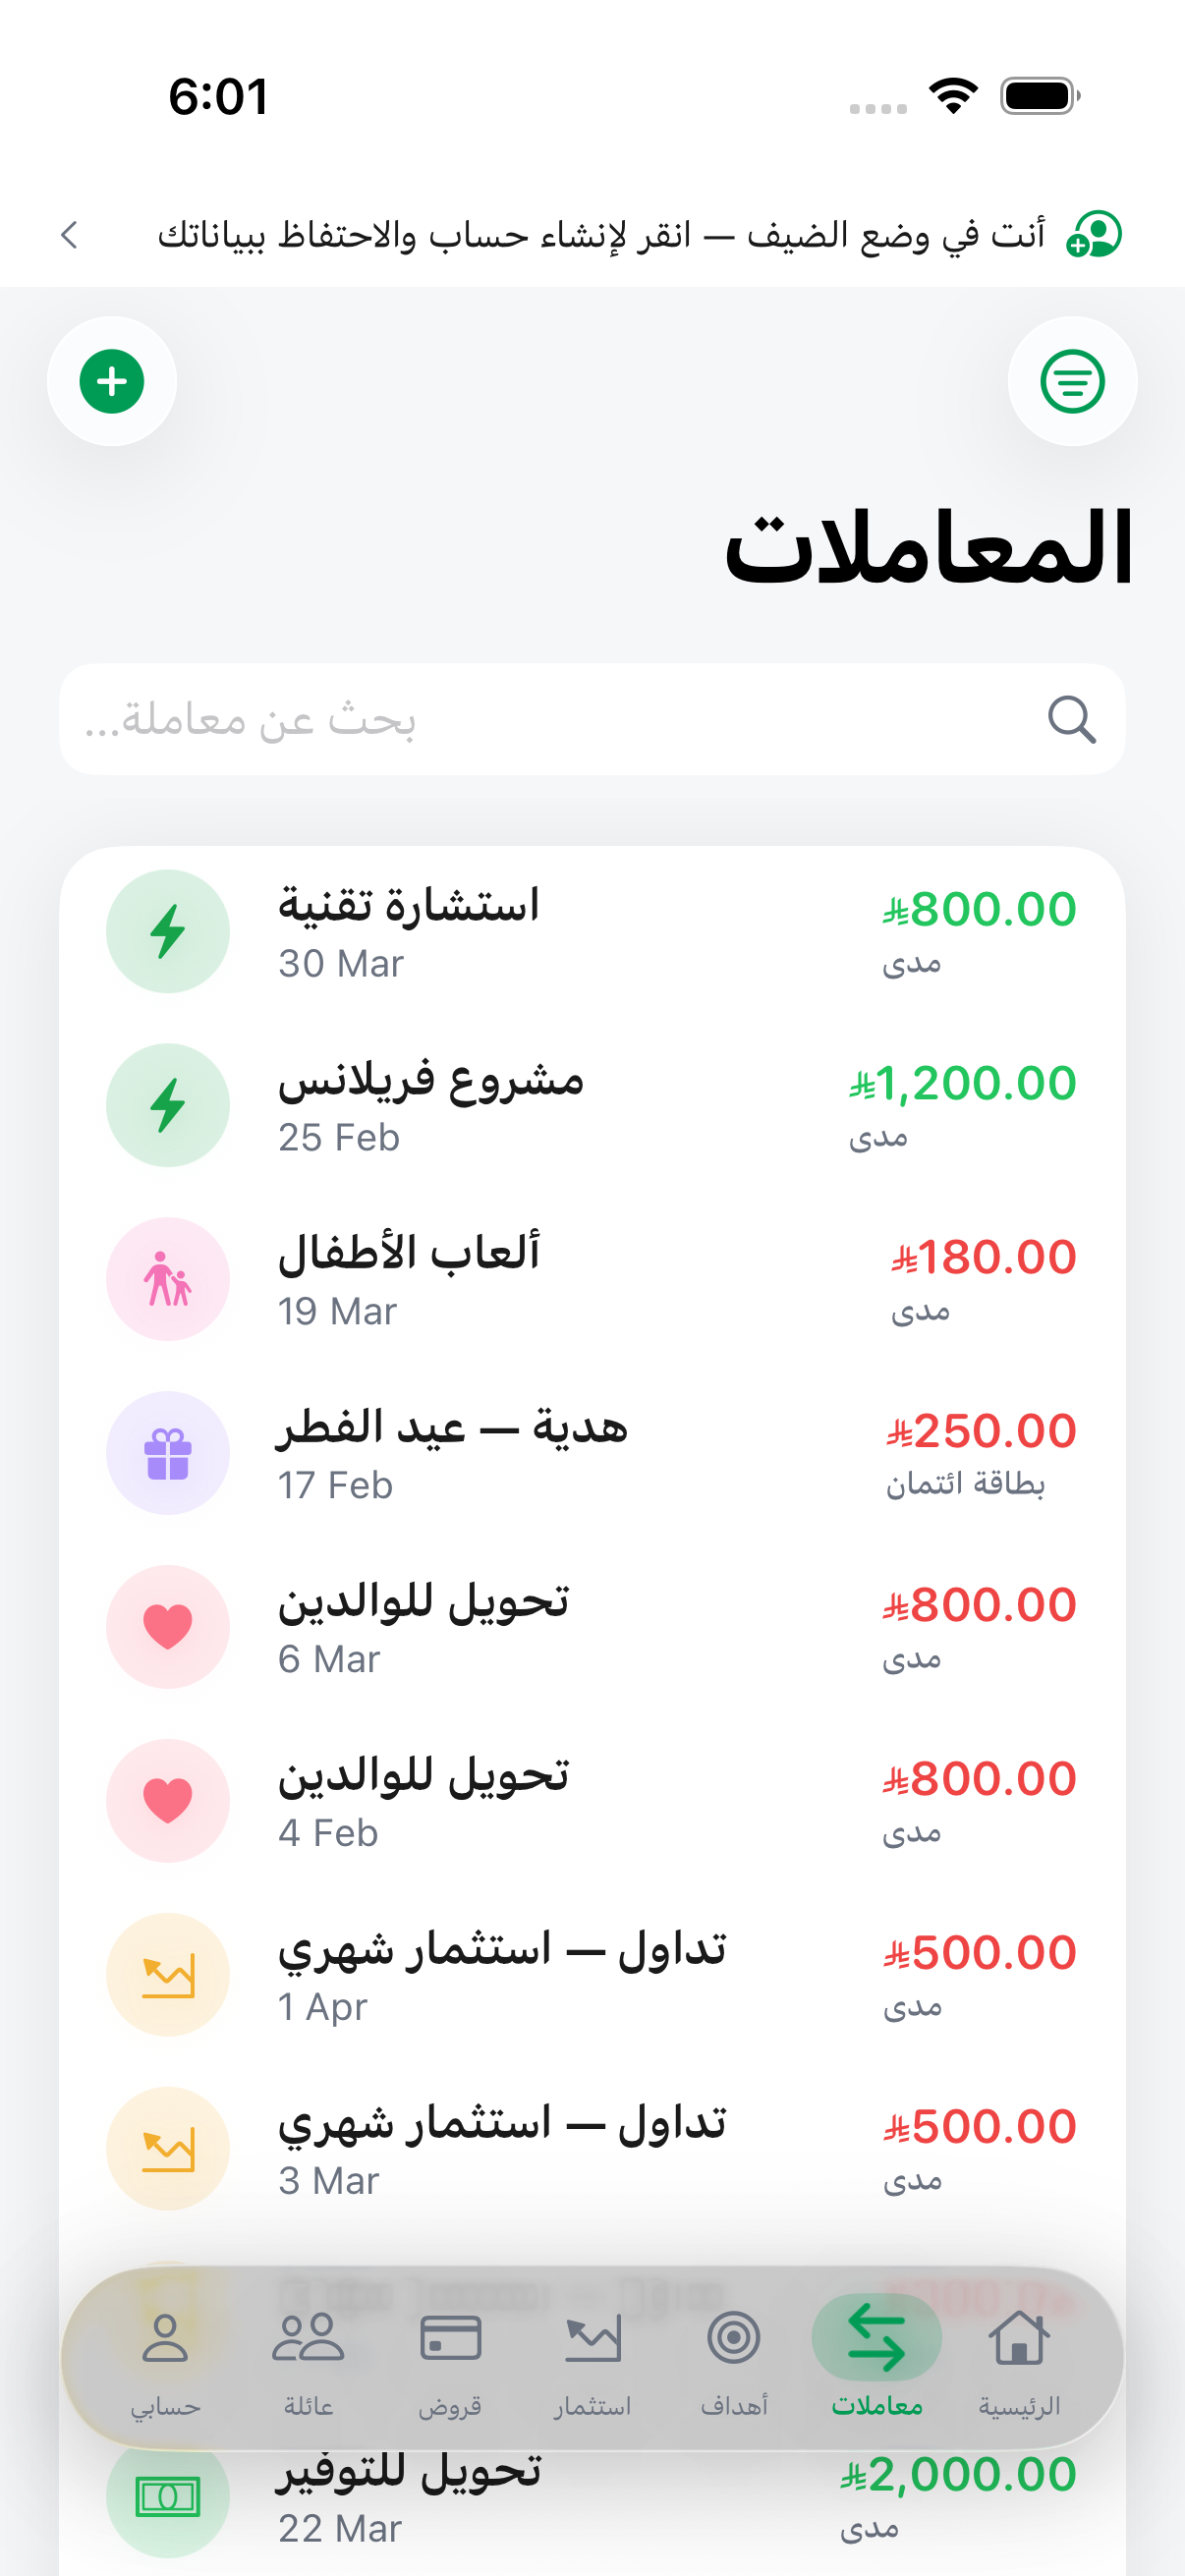This screenshot has height=2576, width=1185.
Task: Expand the guest mode banner chevron
Action: click(69, 235)
